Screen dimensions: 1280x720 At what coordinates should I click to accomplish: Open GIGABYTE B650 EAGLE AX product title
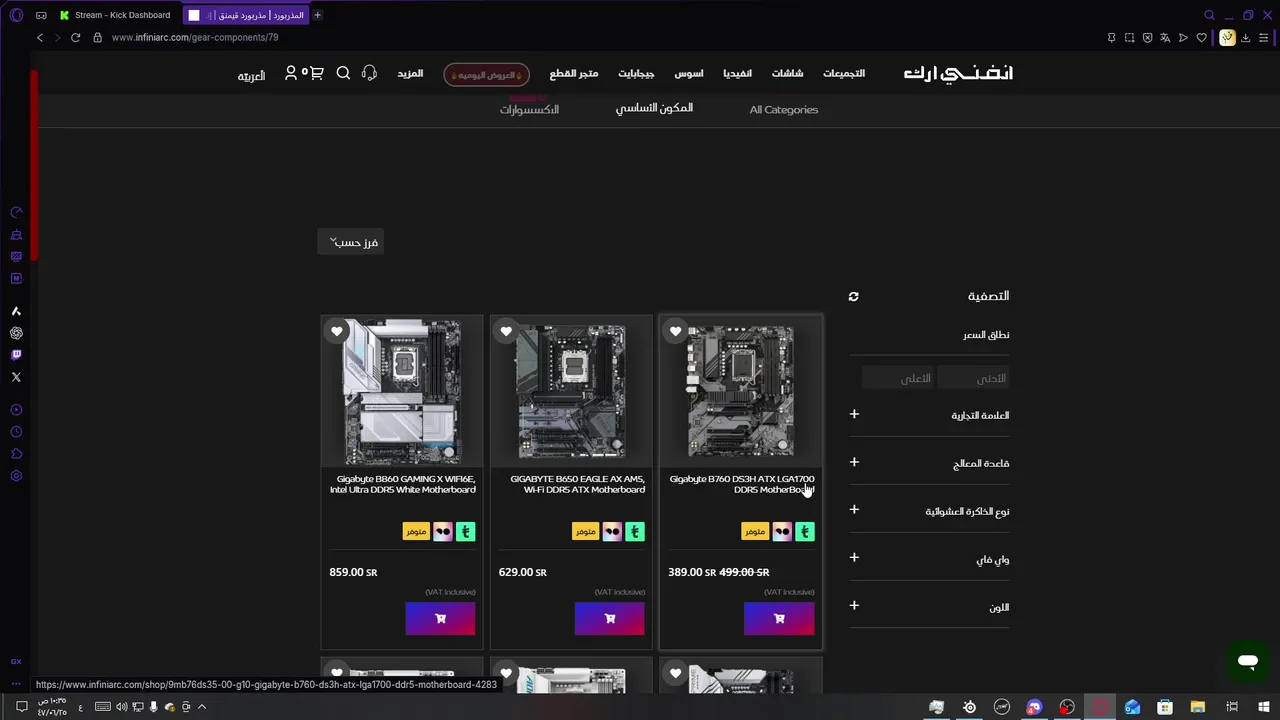577,484
